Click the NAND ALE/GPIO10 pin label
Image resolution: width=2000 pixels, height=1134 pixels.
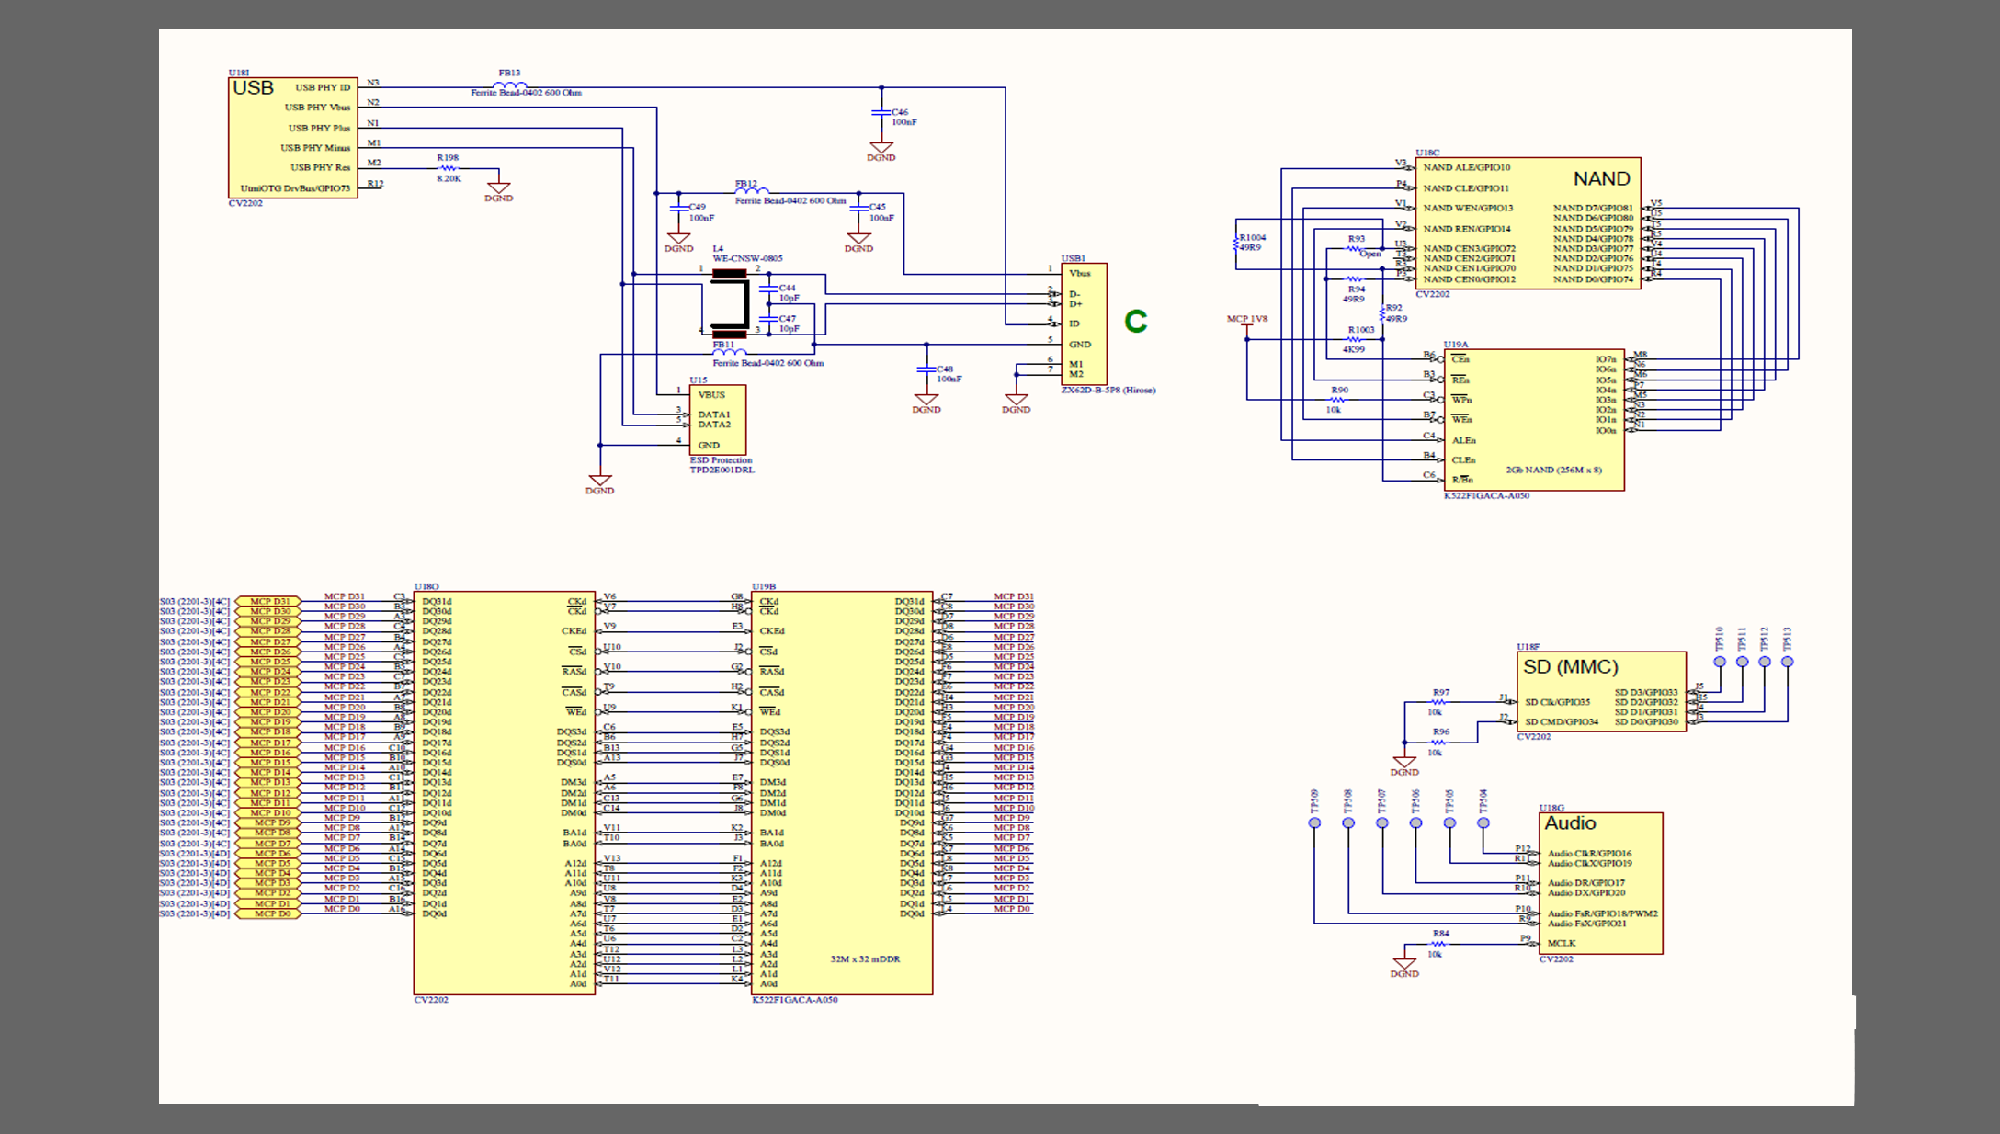coord(1467,168)
